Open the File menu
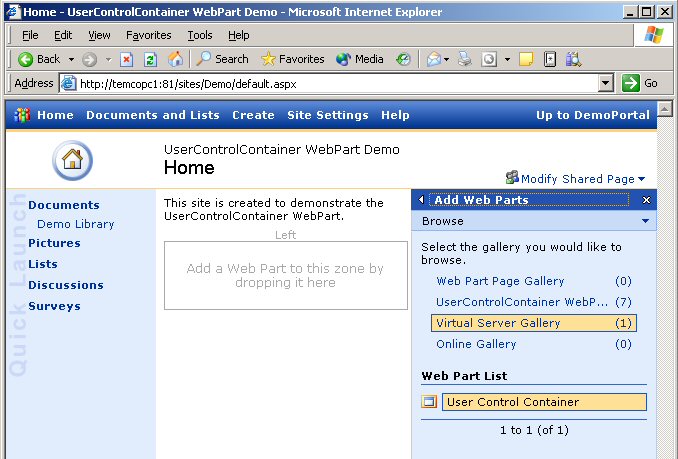This screenshot has height=459, width=678. click(30, 35)
